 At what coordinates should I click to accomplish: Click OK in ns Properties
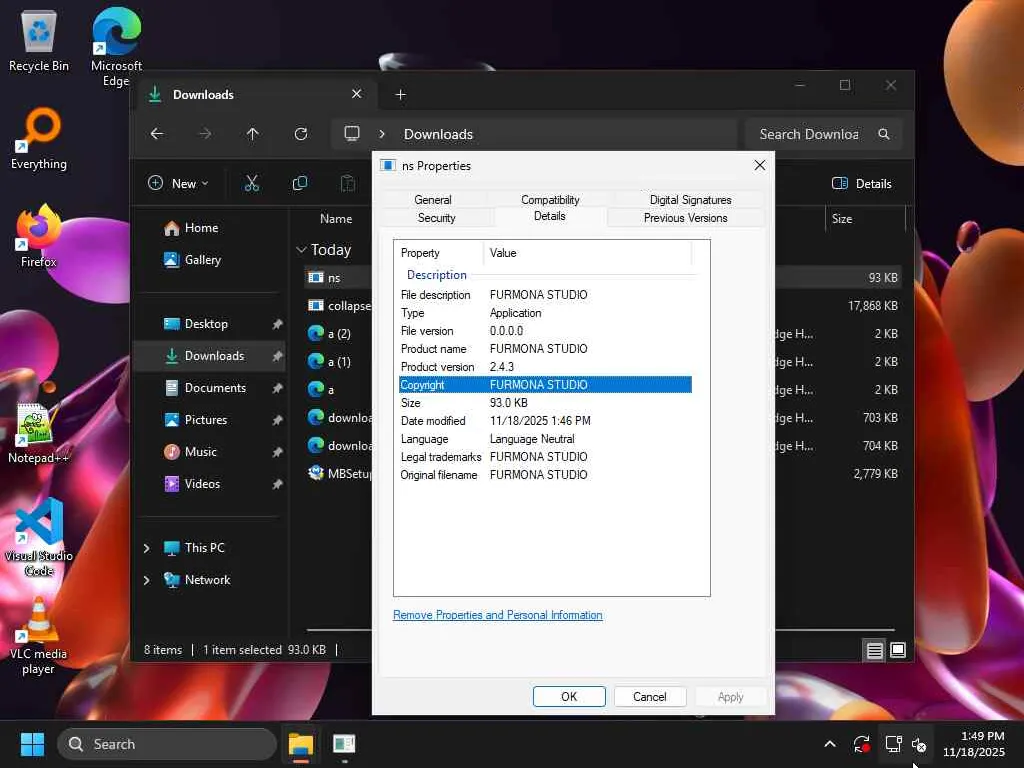(569, 697)
